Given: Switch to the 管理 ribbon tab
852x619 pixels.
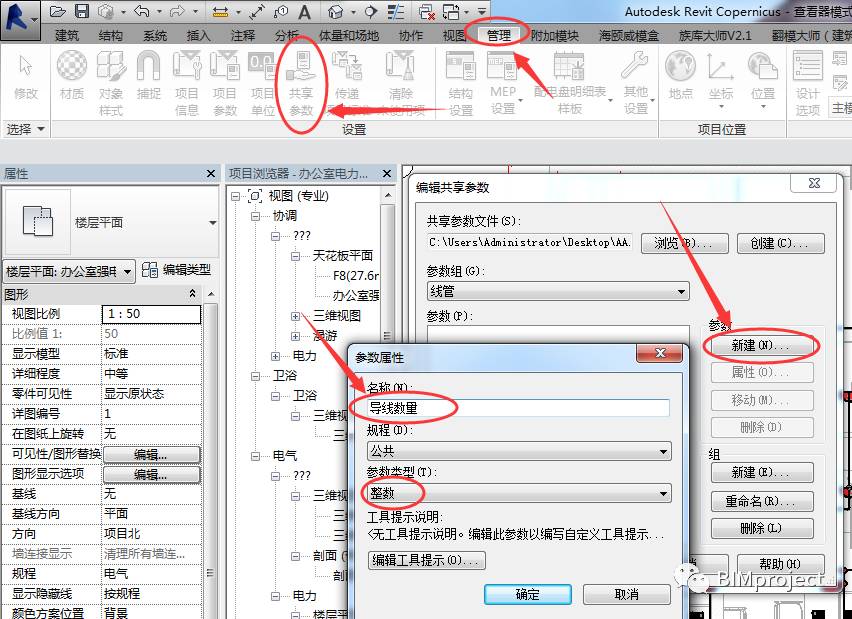Looking at the screenshot, I should click(x=499, y=35).
